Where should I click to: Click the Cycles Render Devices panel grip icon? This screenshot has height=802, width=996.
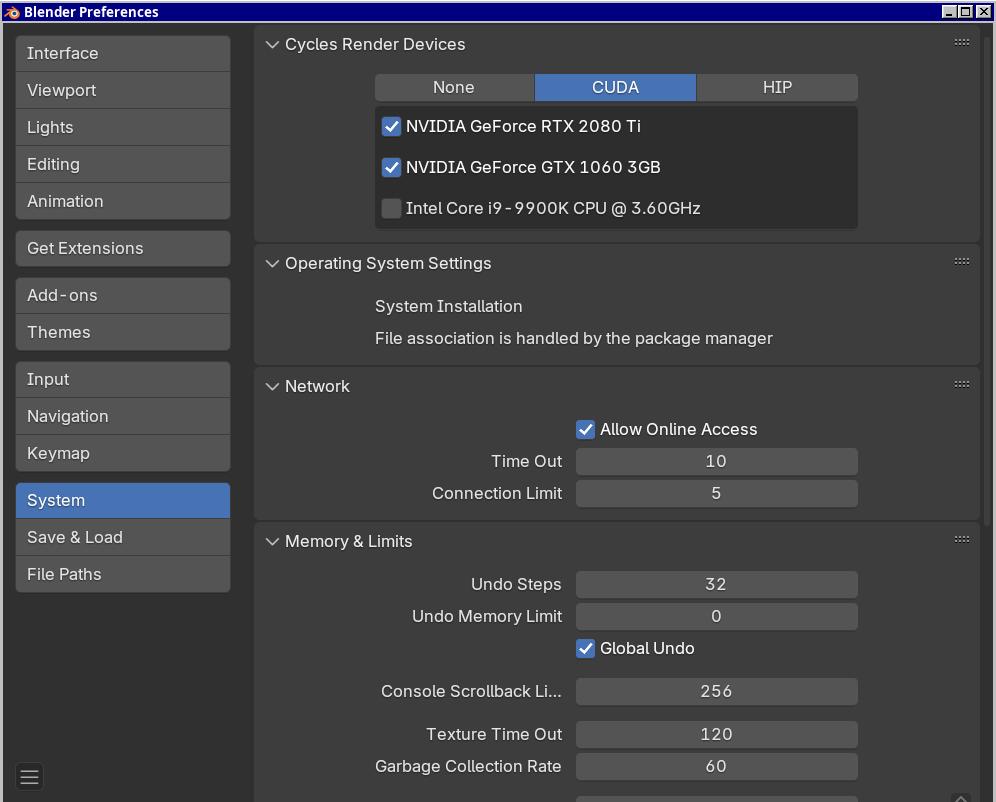961,42
